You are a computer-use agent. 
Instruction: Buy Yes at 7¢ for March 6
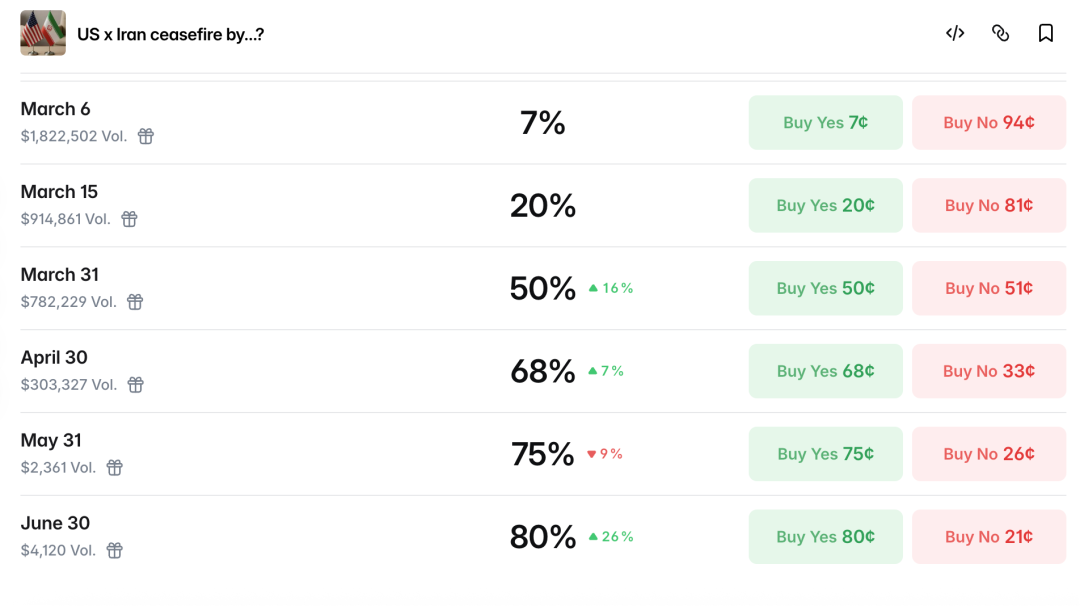click(x=825, y=122)
